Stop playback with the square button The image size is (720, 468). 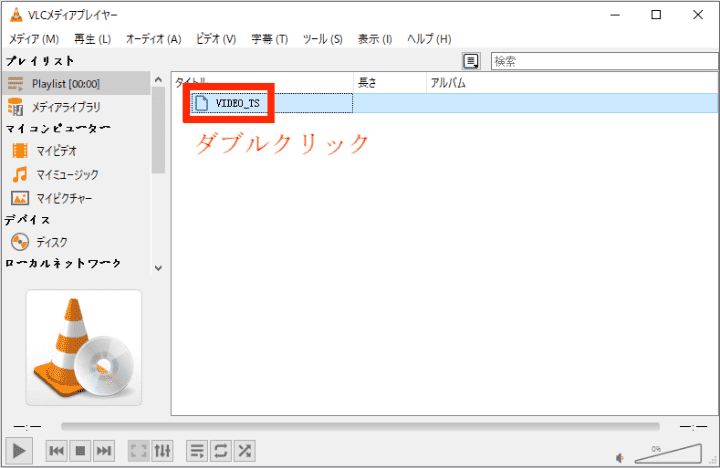tap(80, 451)
